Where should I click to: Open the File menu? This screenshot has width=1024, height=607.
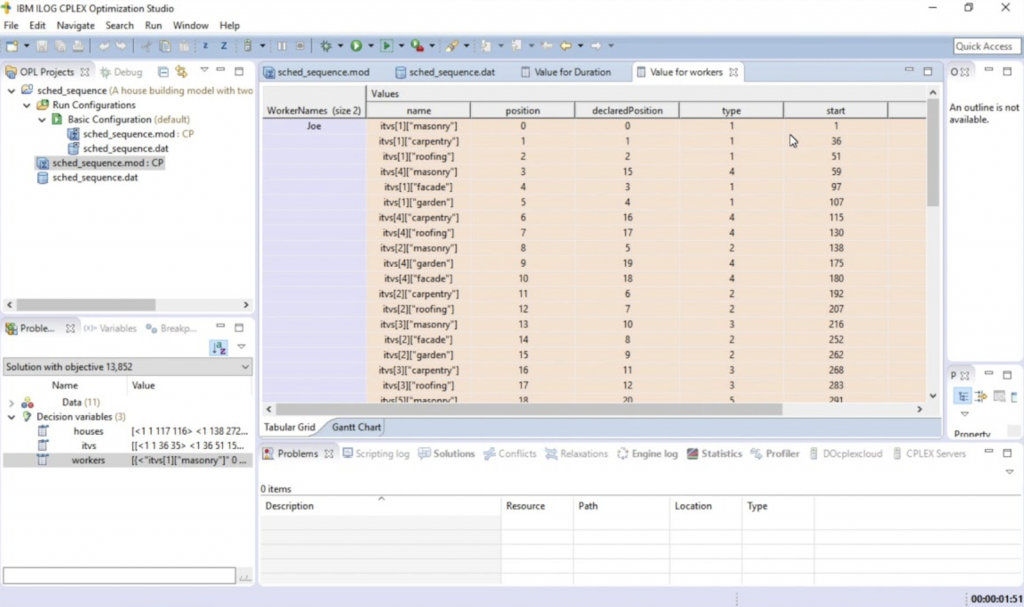(x=11, y=25)
